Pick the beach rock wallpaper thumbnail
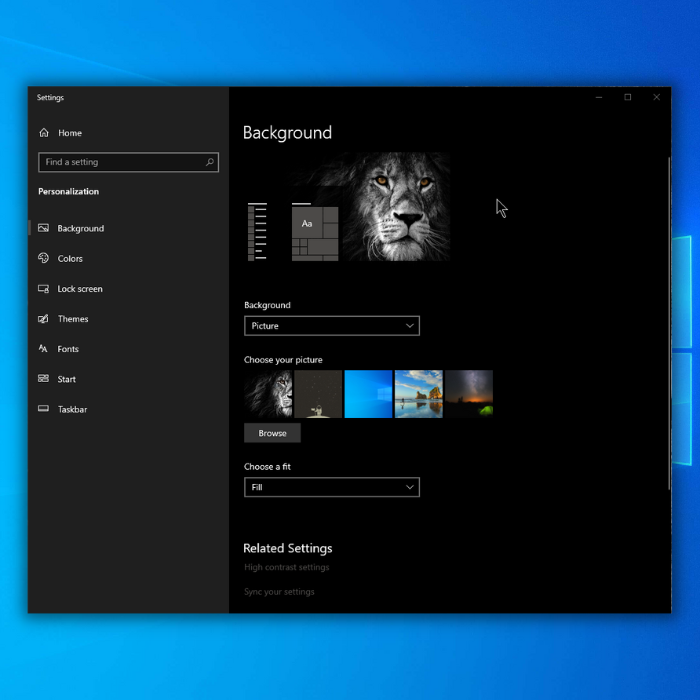 point(418,393)
